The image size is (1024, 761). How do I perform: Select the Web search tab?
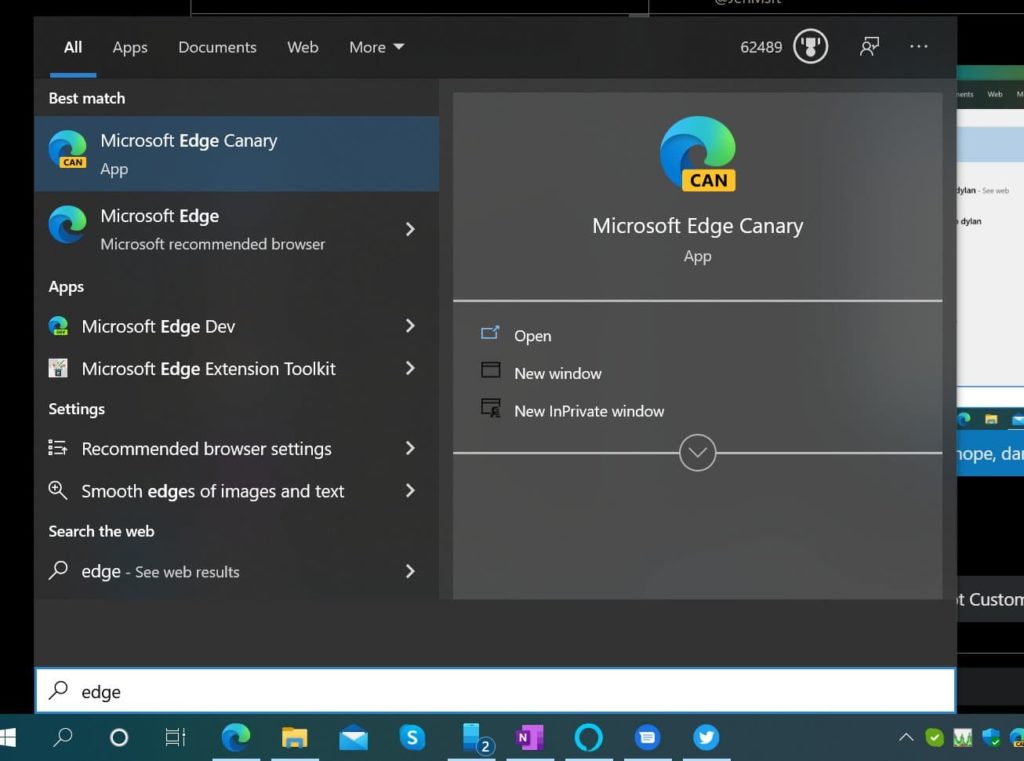click(x=302, y=47)
